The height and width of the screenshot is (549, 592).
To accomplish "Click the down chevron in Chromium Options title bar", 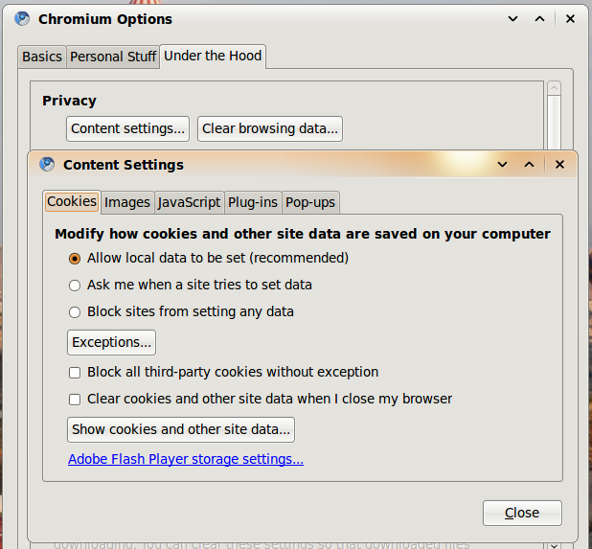I will pyautogui.click(x=513, y=19).
